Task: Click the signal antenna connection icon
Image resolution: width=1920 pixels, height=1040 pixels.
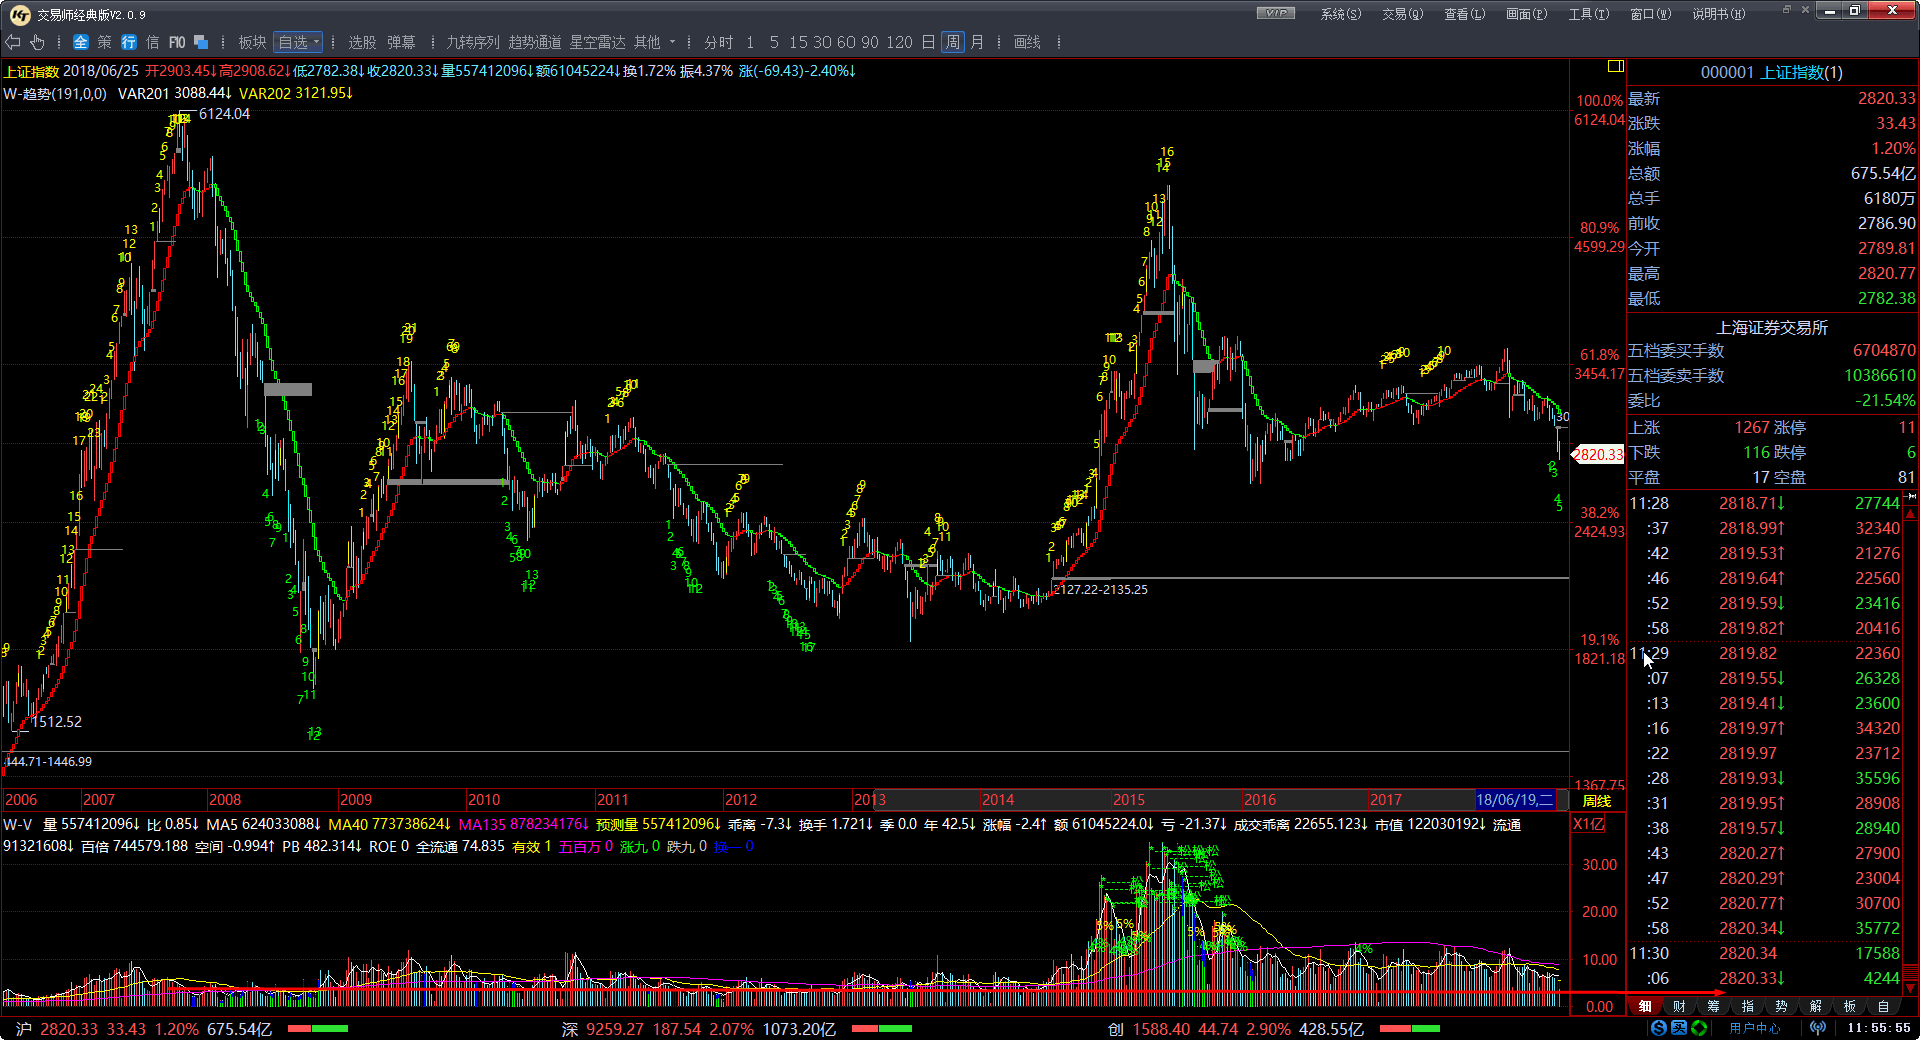Action: click(x=1818, y=1028)
